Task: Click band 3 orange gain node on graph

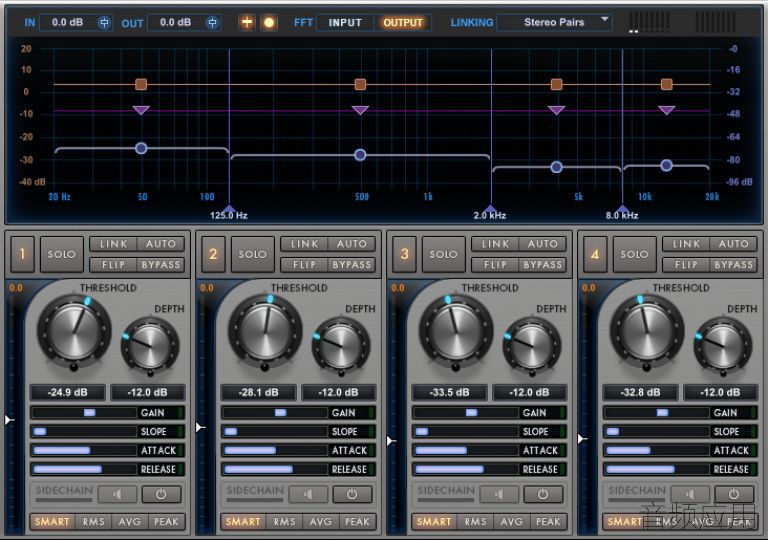Action: click(x=556, y=84)
